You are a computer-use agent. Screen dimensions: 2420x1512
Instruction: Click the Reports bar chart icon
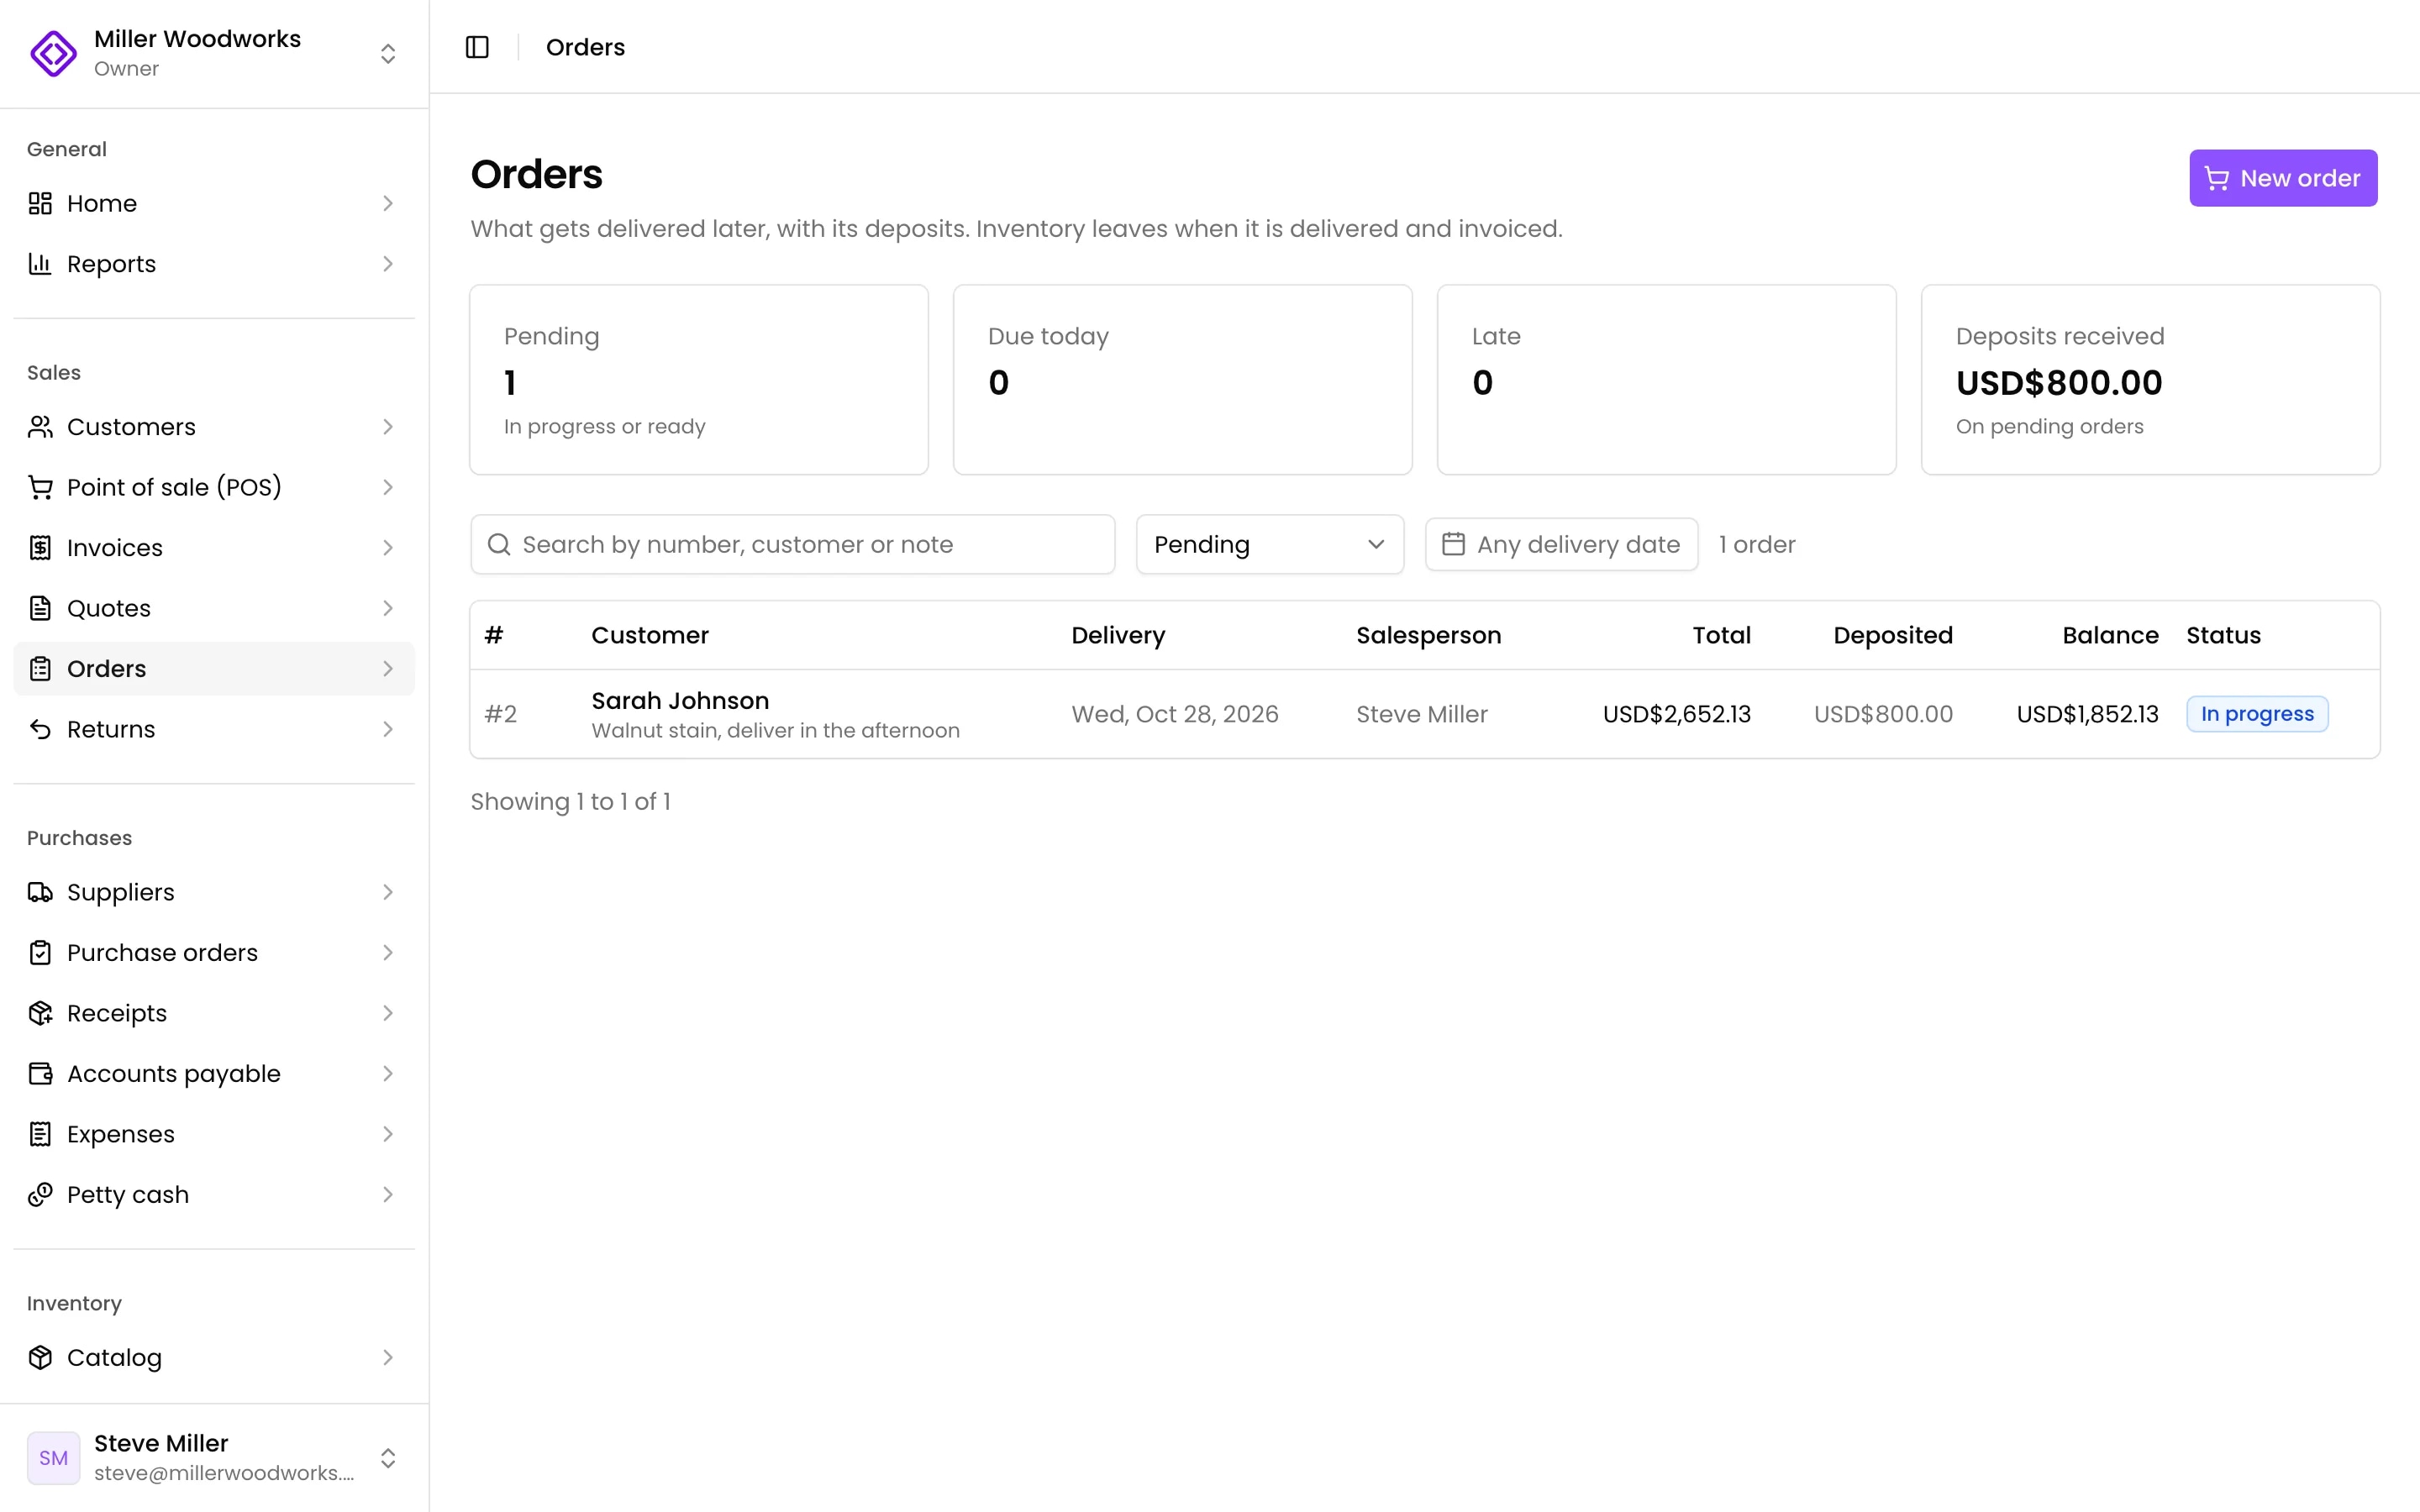point(40,264)
